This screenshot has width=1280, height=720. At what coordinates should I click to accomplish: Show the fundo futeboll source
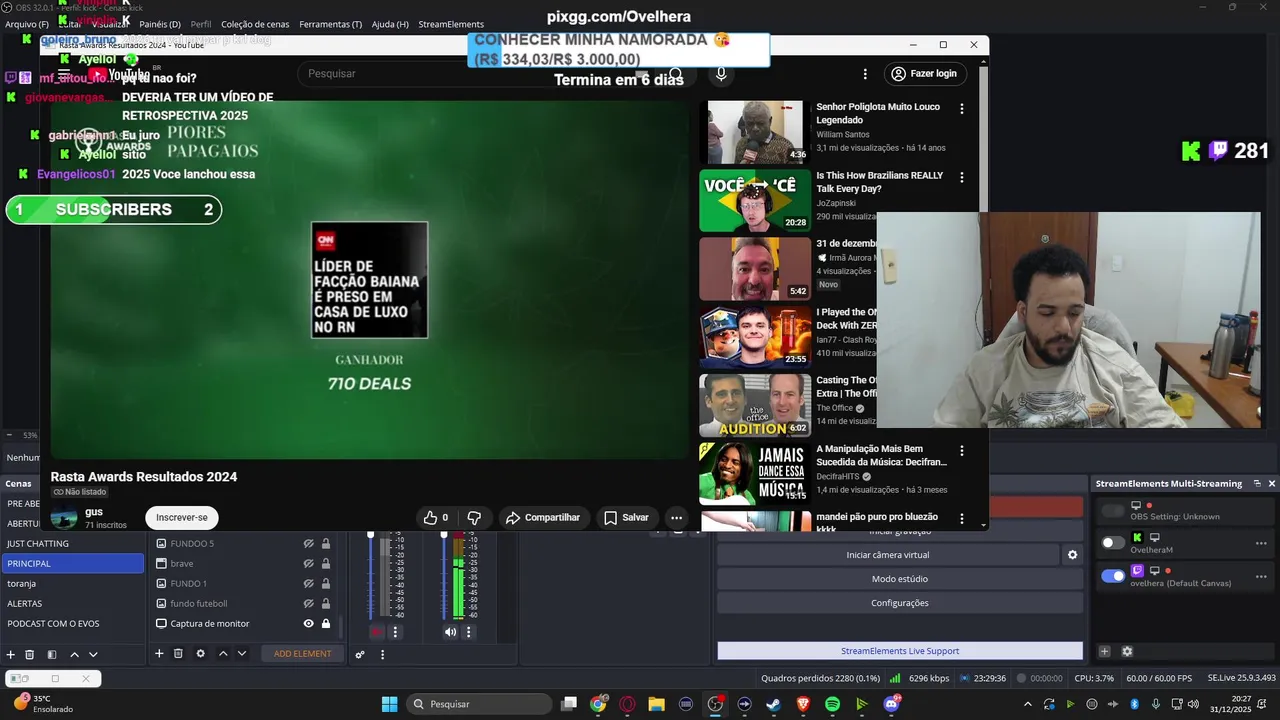(309, 604)
